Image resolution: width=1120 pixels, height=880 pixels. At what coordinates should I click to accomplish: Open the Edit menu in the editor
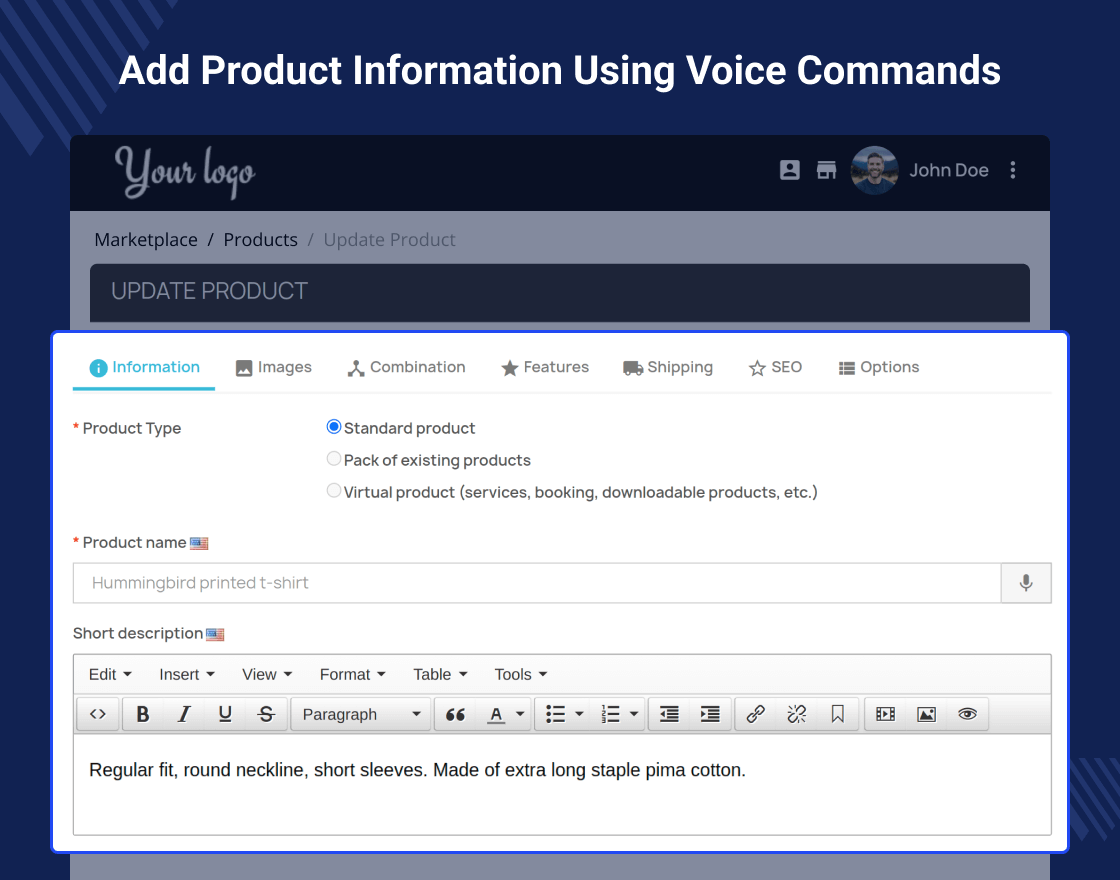pyautogui.click(x=110, y=674)
